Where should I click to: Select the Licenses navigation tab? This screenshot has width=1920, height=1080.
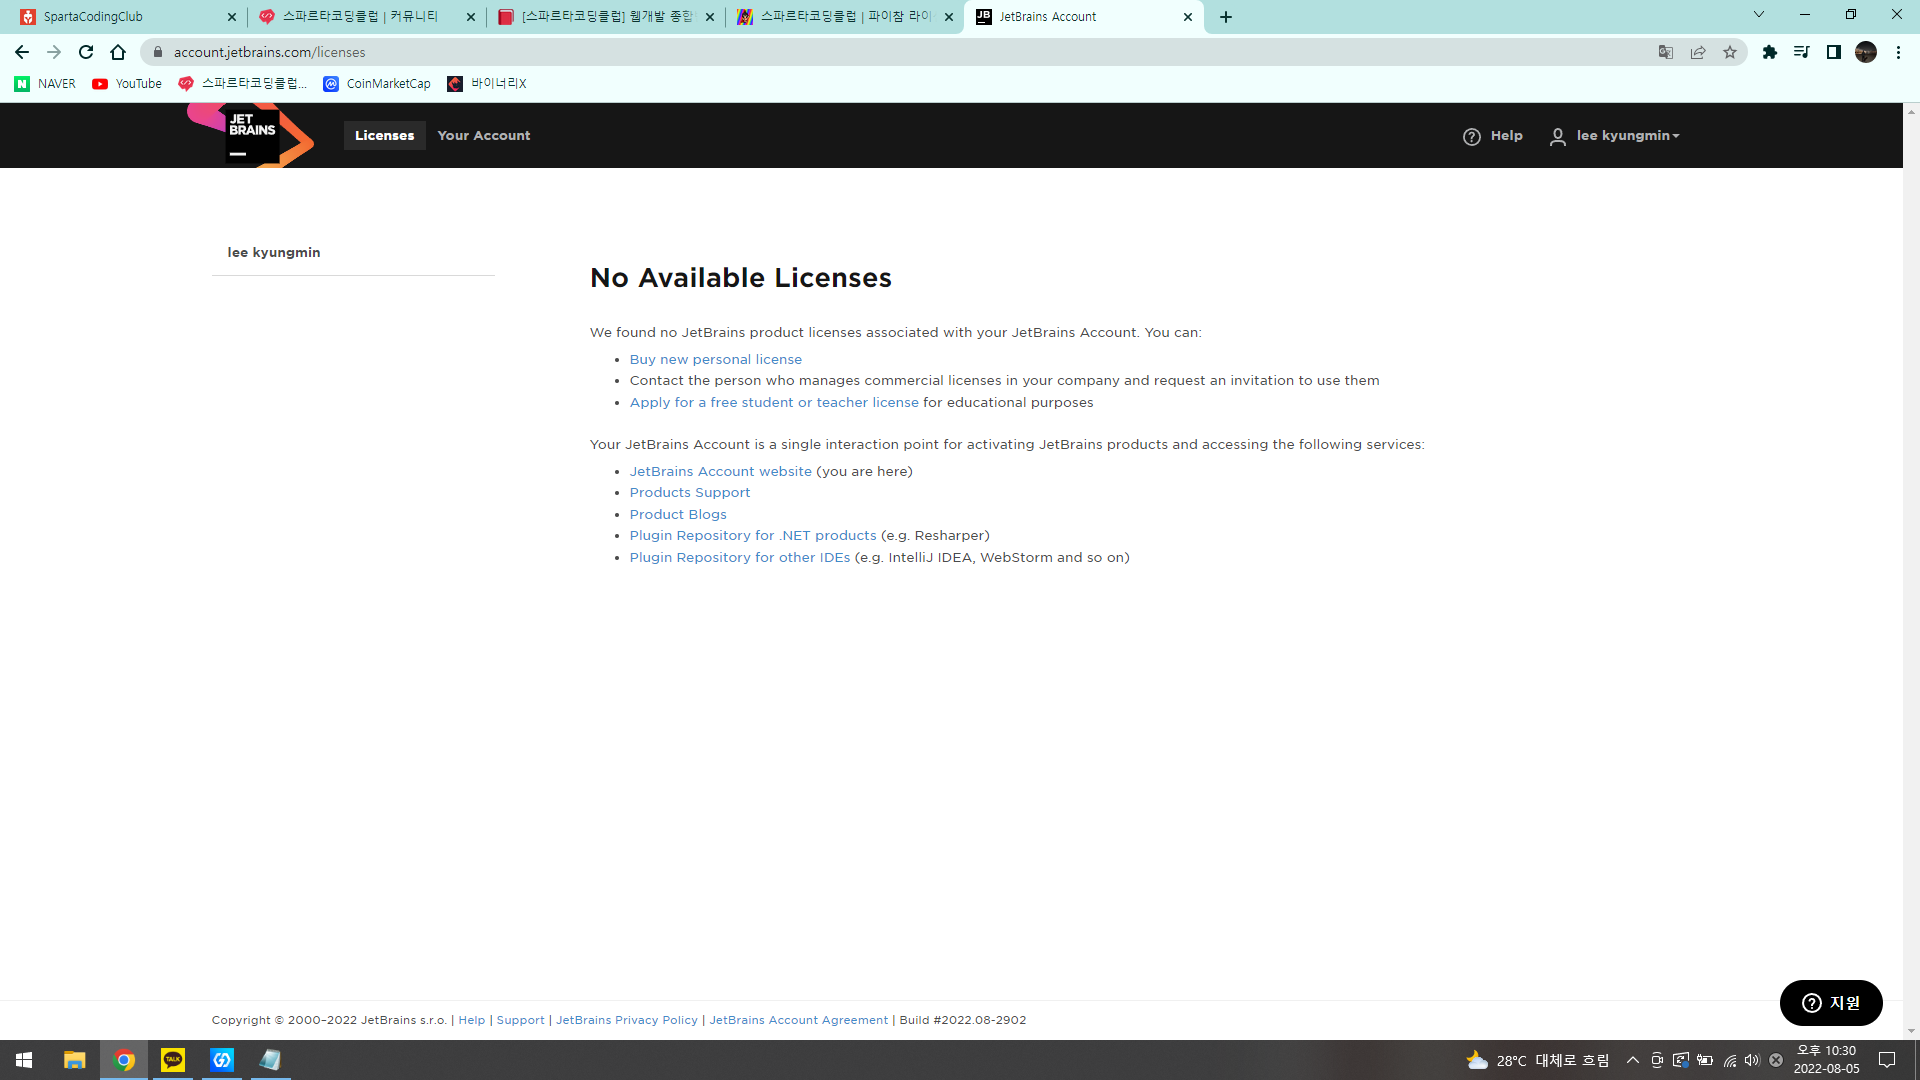[x=385, y=136]
